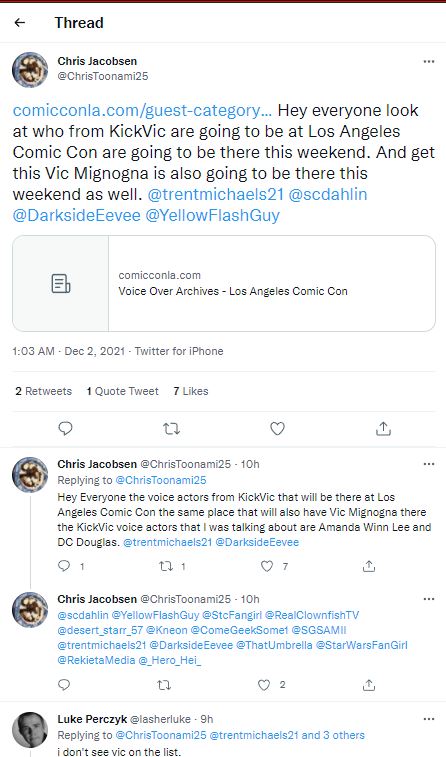Viewport: 446px width, 757px height.
Task: Go back using the Thread arrow
Action: point(19,22)
